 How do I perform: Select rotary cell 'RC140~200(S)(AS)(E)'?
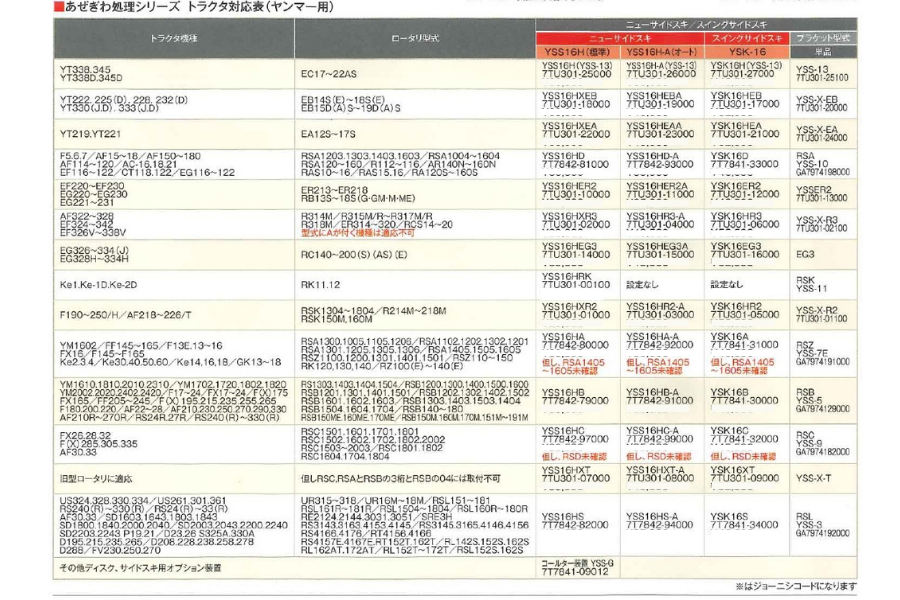(354, 254)
